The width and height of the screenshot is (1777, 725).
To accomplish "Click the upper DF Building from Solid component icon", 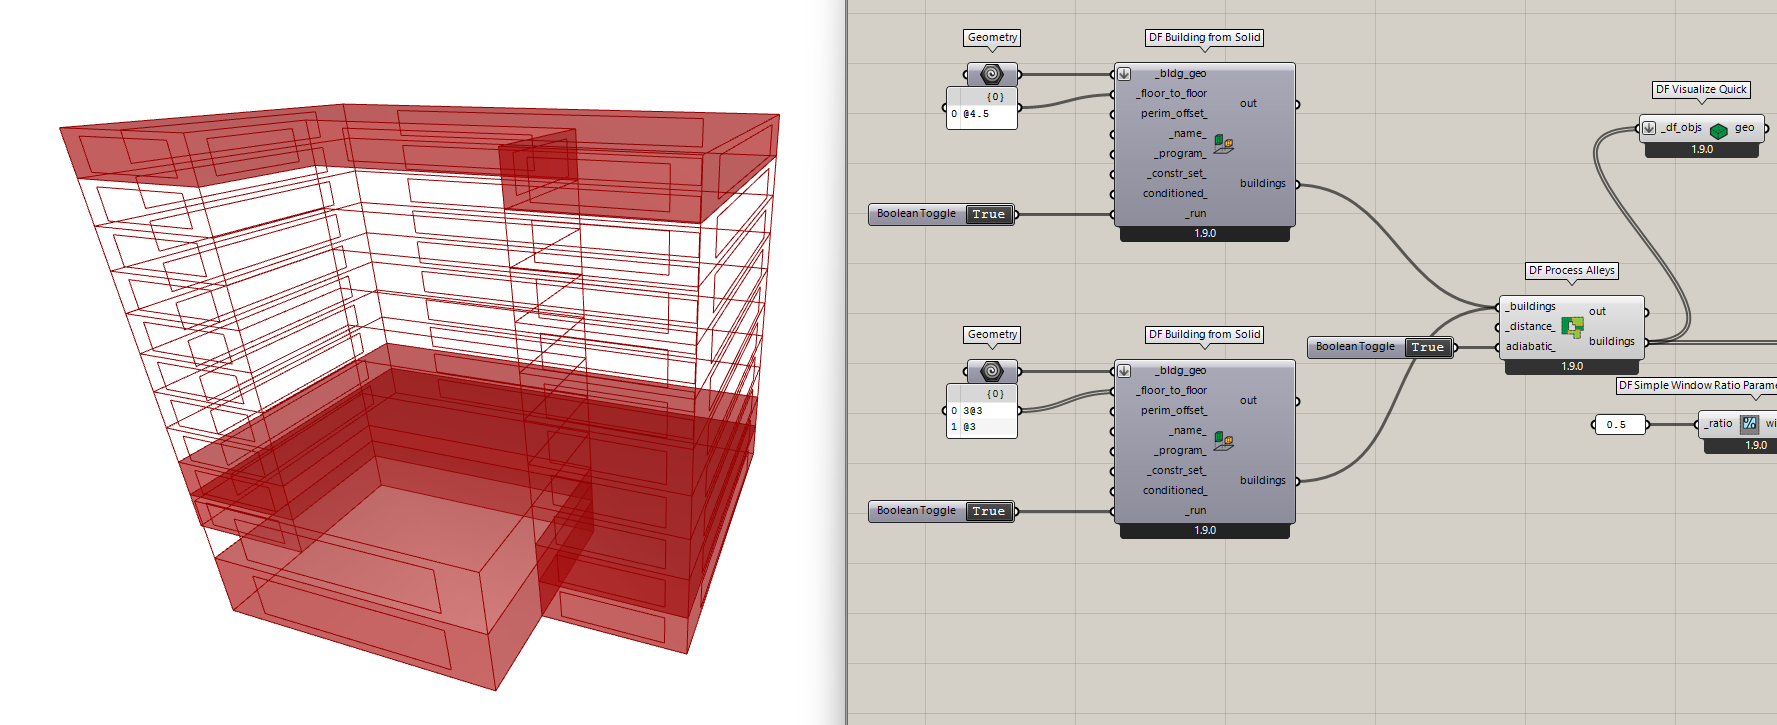I will (1223, 145).
